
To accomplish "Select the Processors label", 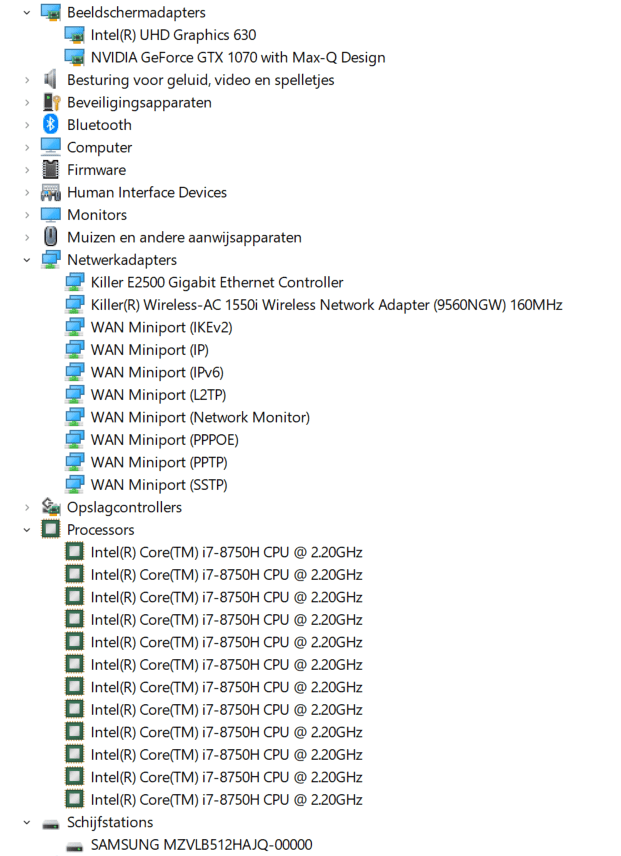I will [100, 530].
